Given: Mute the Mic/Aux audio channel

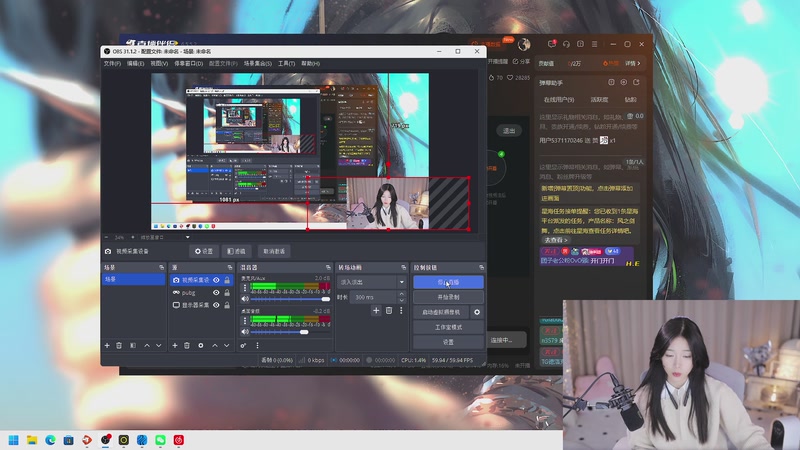Looking at the screenshot, I should click(x=245, y=299).
